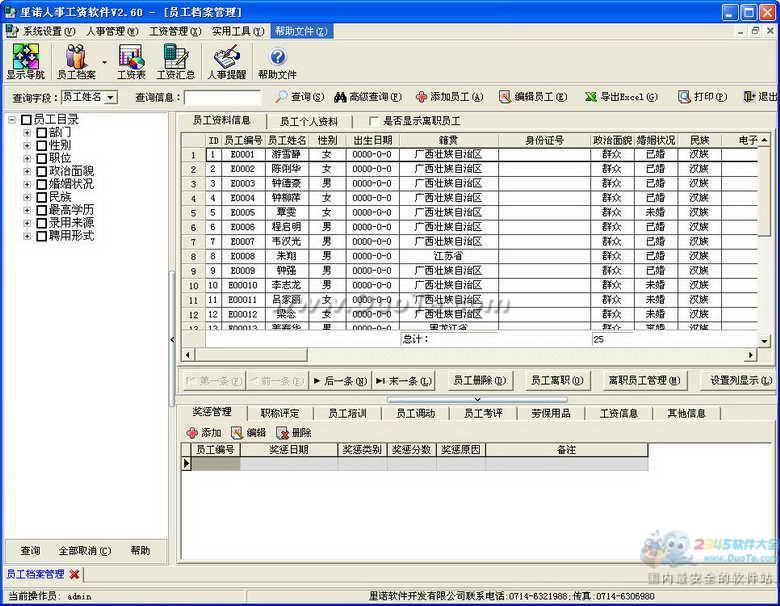
Task: Open the 员工档案 toolbar icon
Action: click(76, 61)
